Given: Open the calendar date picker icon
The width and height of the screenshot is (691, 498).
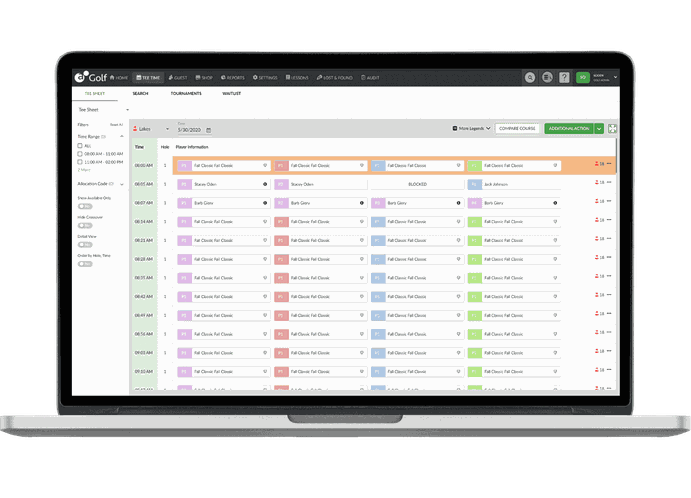Looking at the screenshot, I should 209,130.
